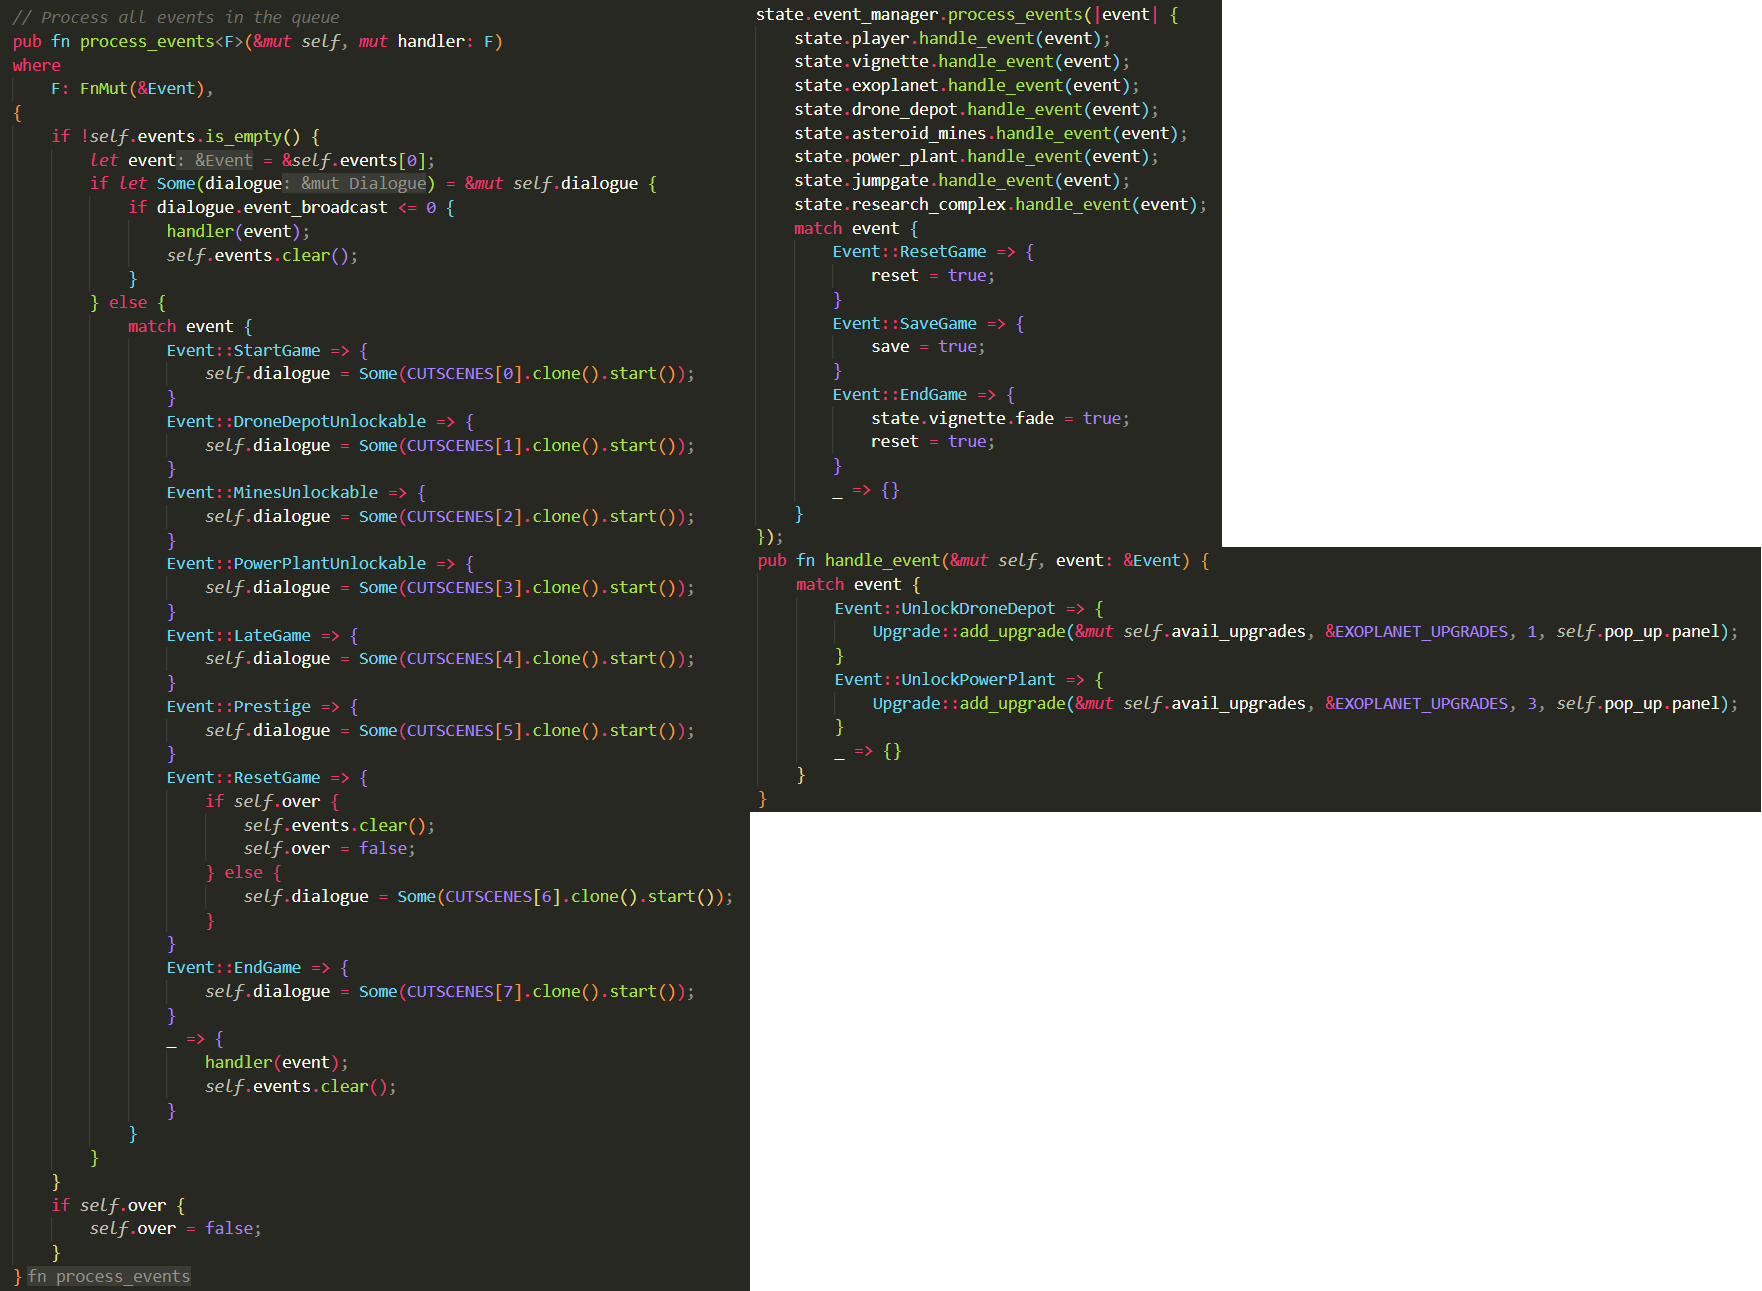Click the "&mut Dialogue" inlay type hint
1762x1291 pixels.
364,183
